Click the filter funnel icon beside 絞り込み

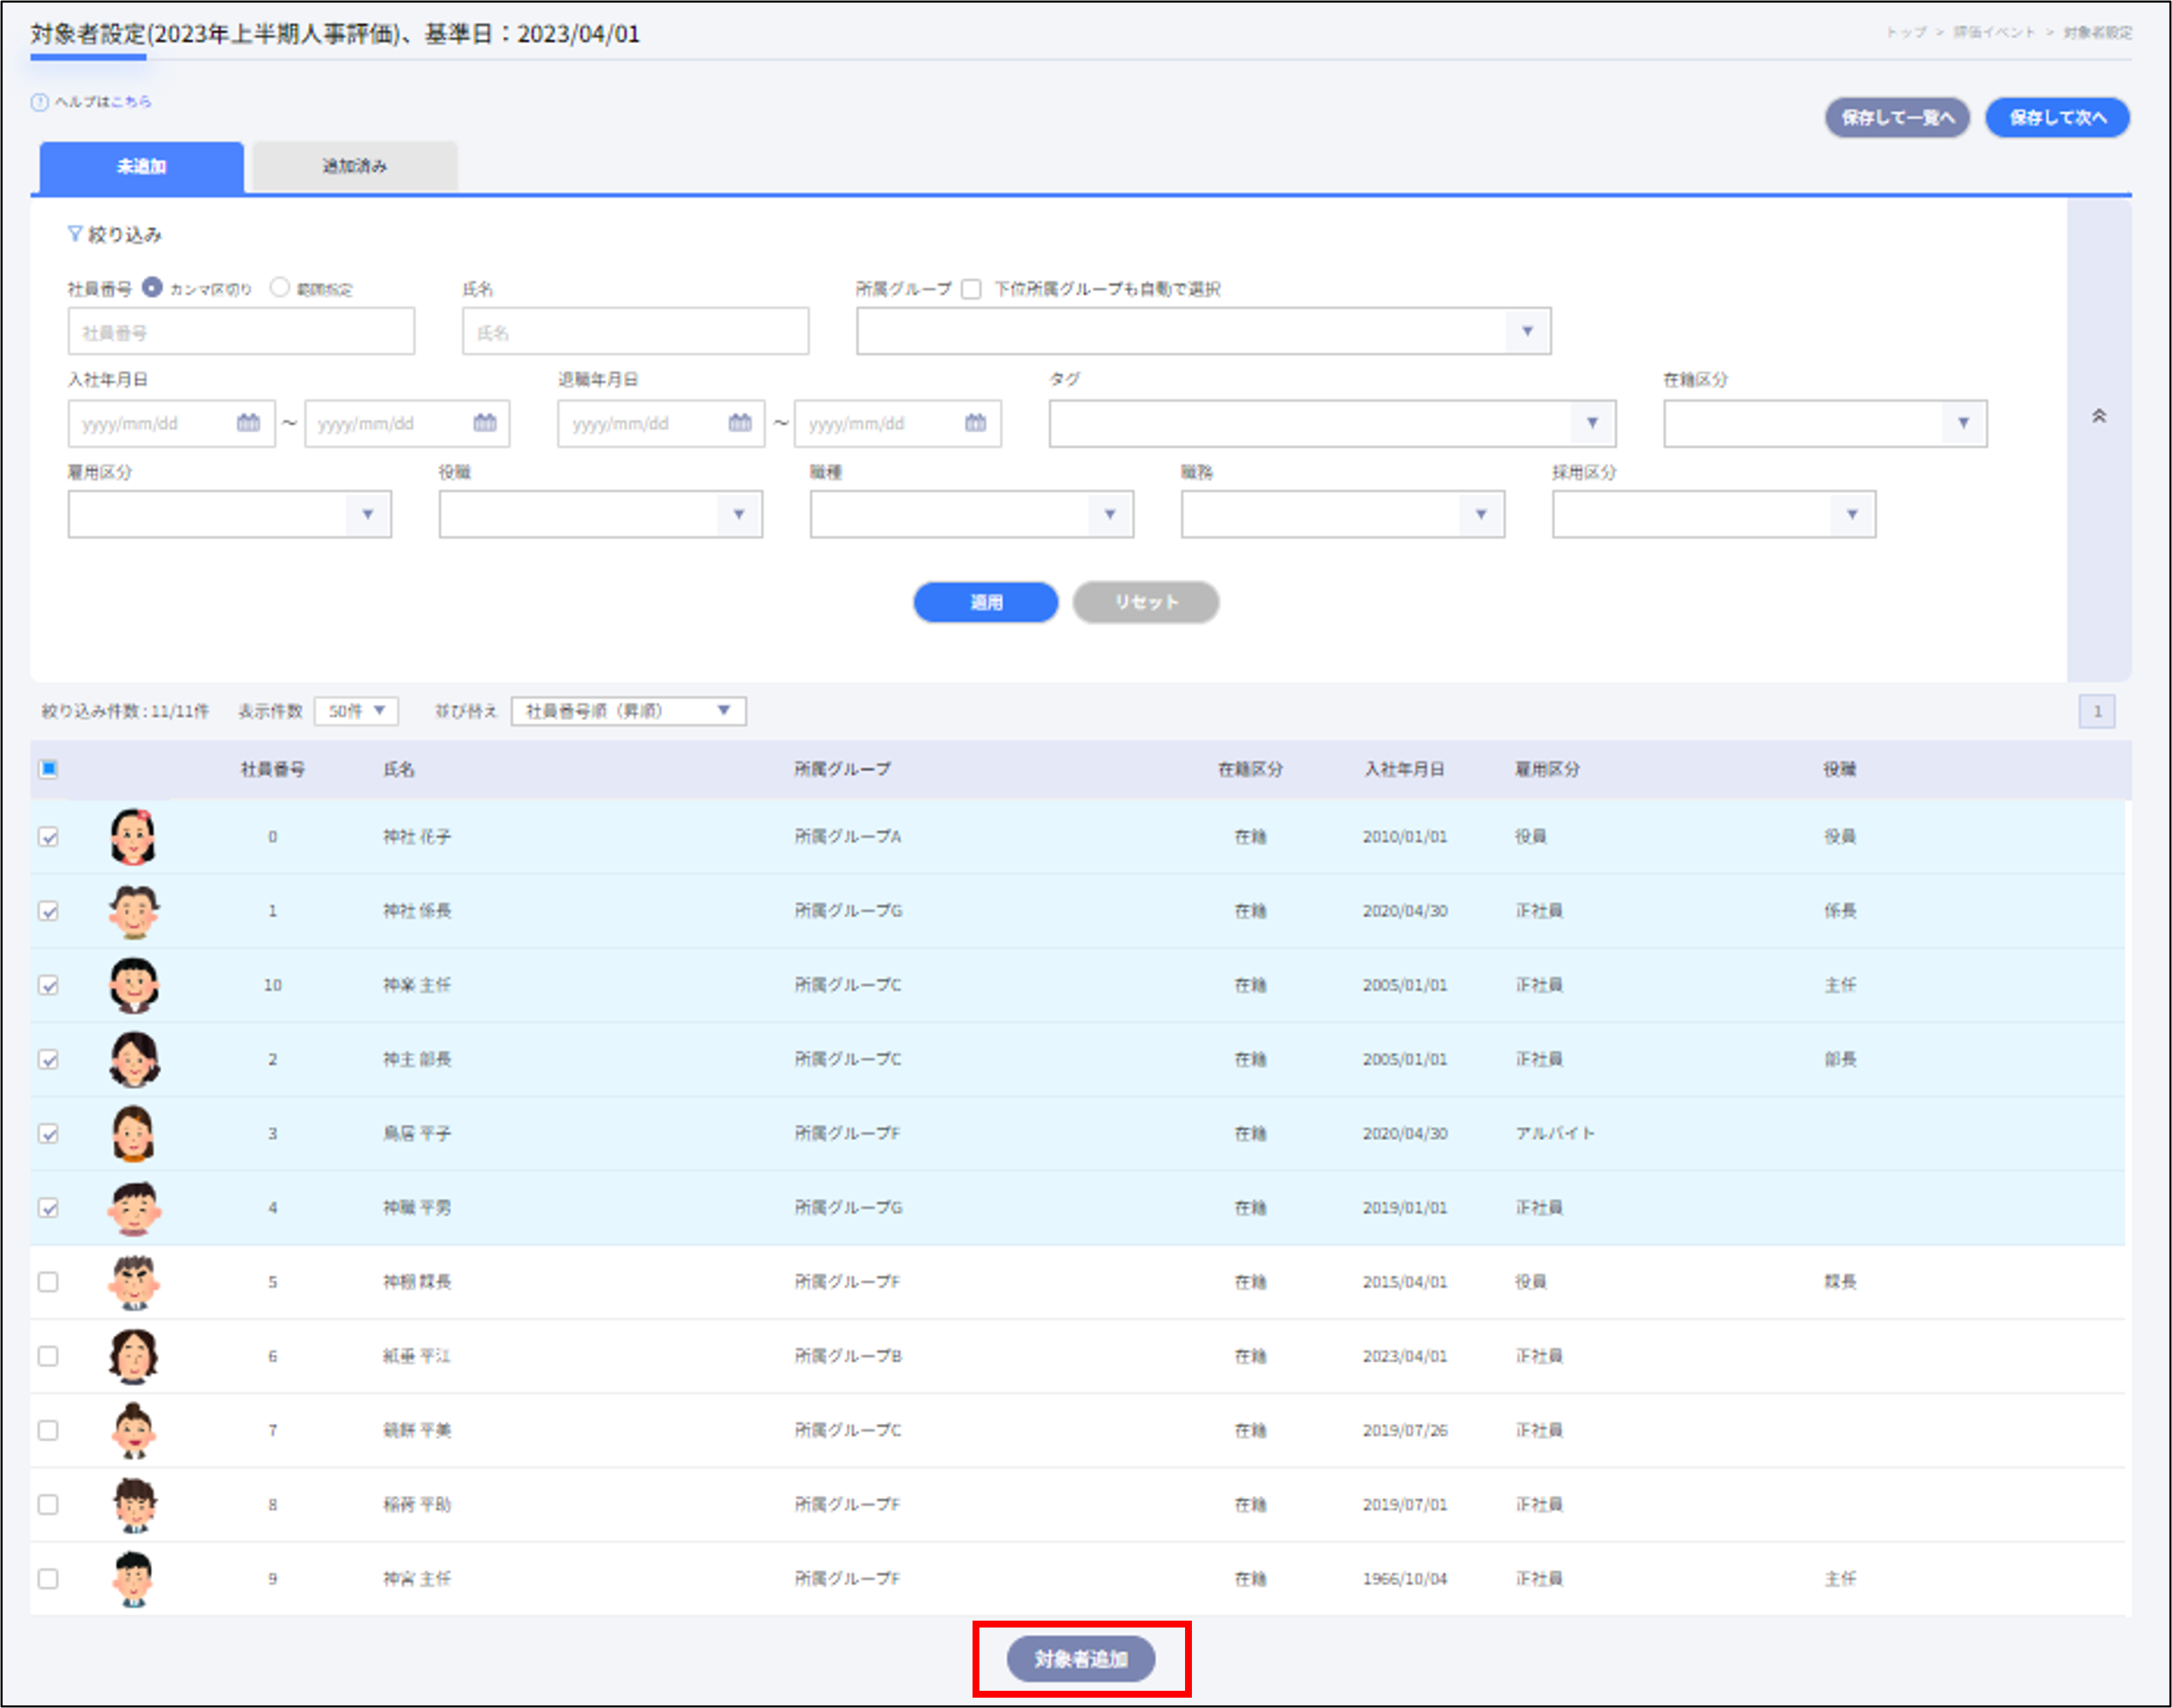[x=75, y=234]
